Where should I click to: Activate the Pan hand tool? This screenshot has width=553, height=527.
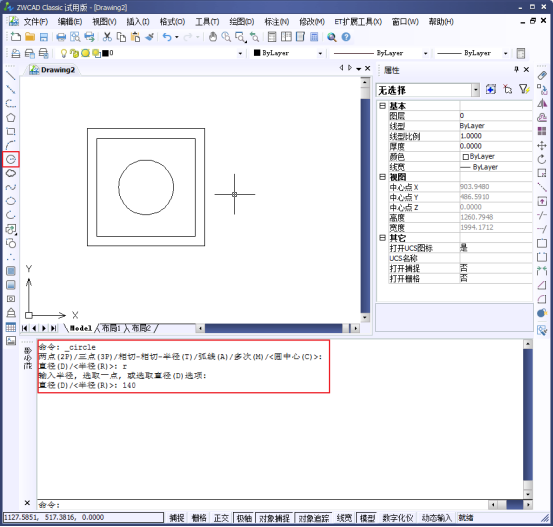click(213, 37)
